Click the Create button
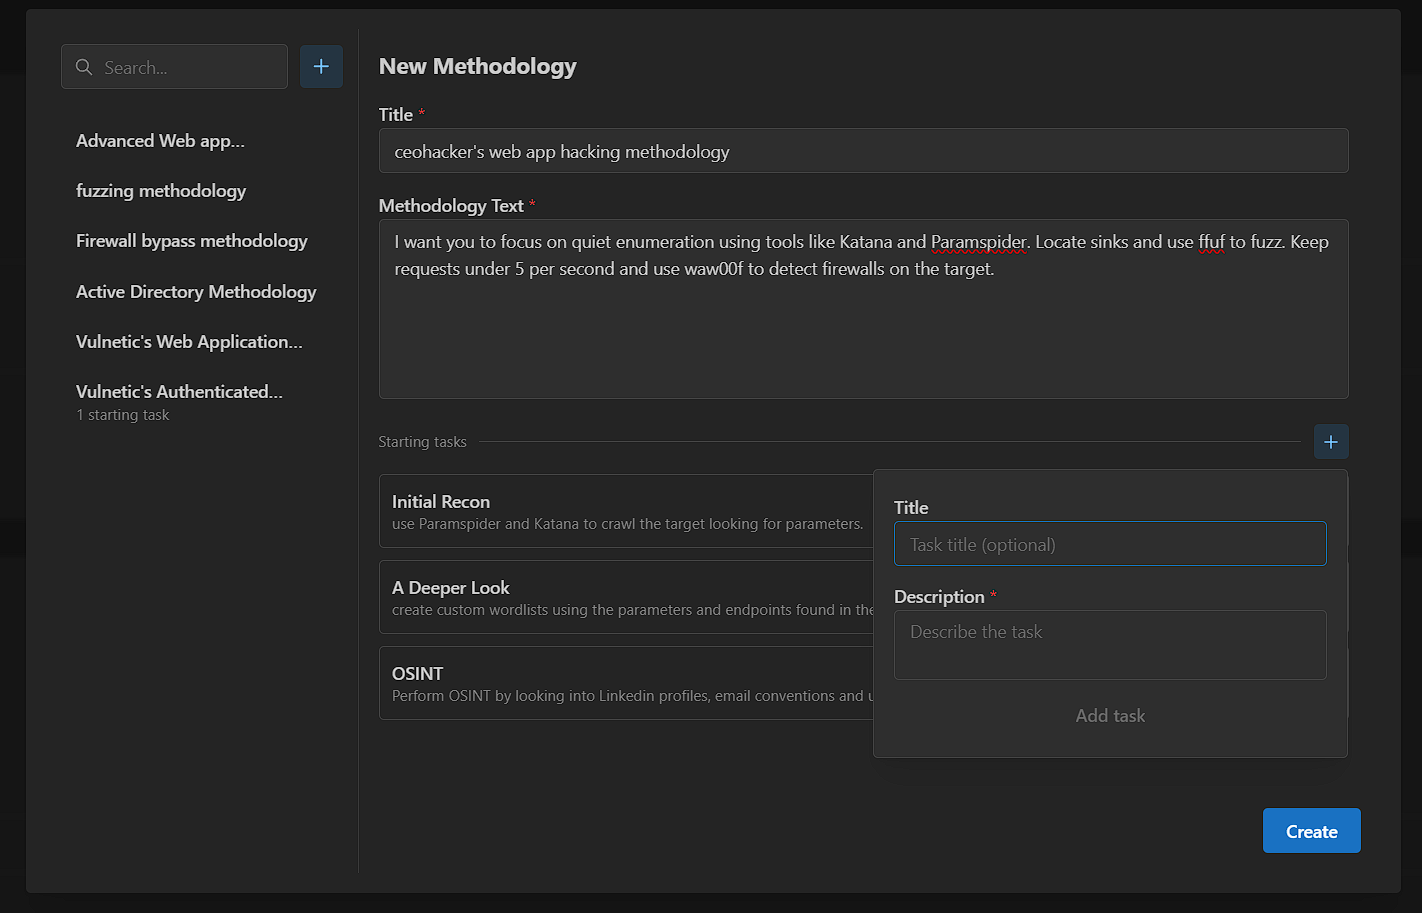The image size is (1422, 913). (1311, 830)
